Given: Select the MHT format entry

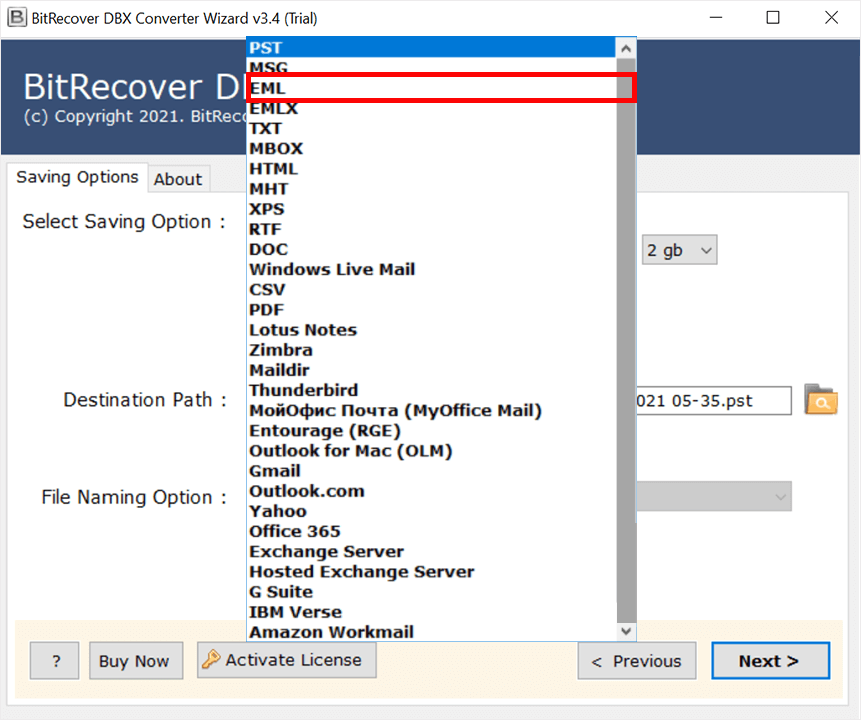Looking at the screenshot, I should coord(431,189).
